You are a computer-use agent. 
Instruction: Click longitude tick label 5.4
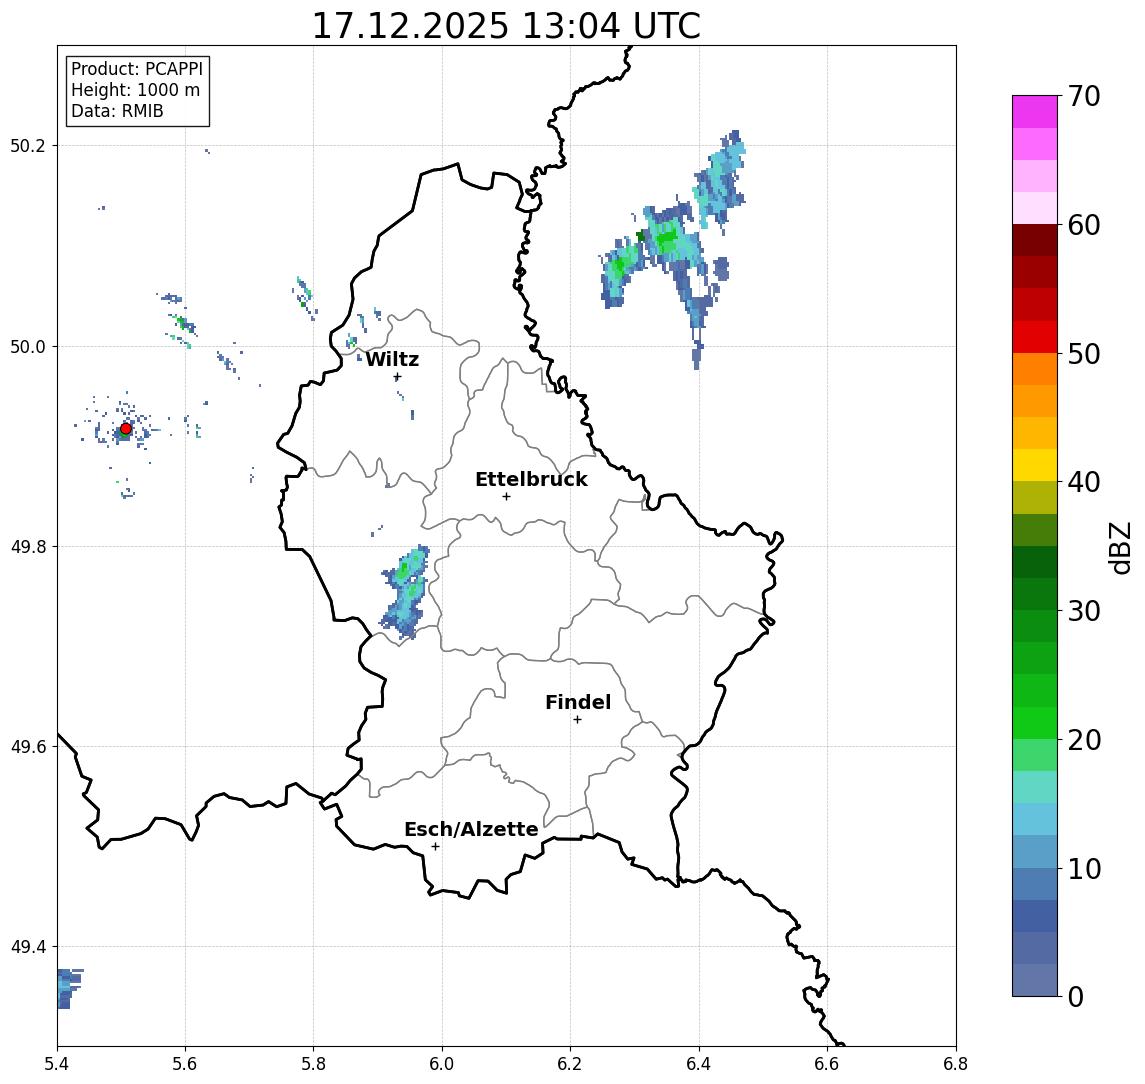coord(57,1064)
